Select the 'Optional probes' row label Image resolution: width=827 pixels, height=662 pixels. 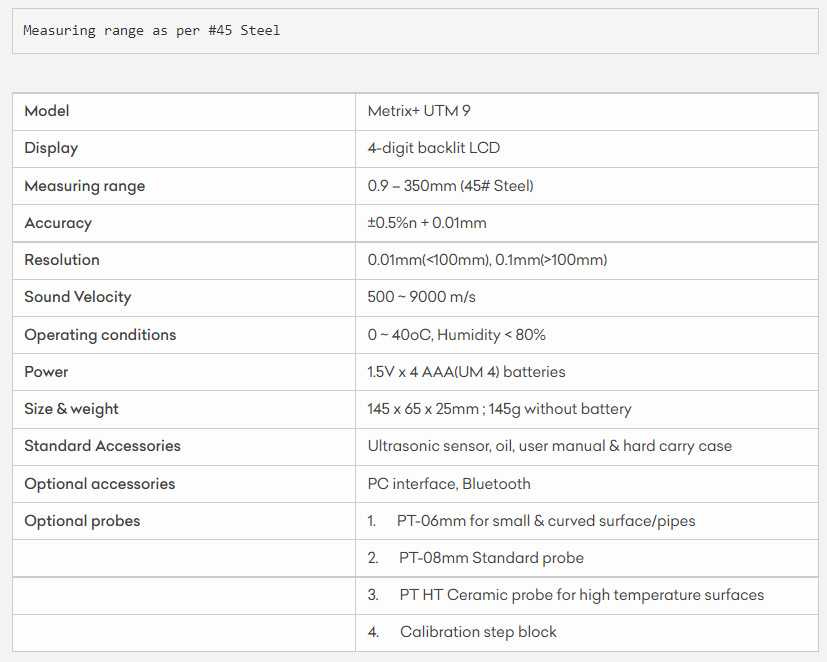pyautogui.click(x=82, y=521)
